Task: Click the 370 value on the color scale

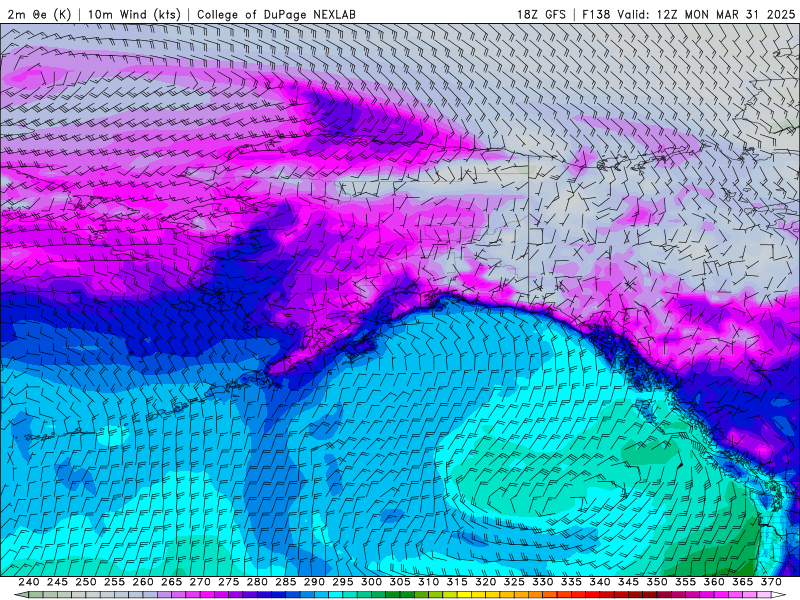Action: pyautogui.click(x=771, y=582)
